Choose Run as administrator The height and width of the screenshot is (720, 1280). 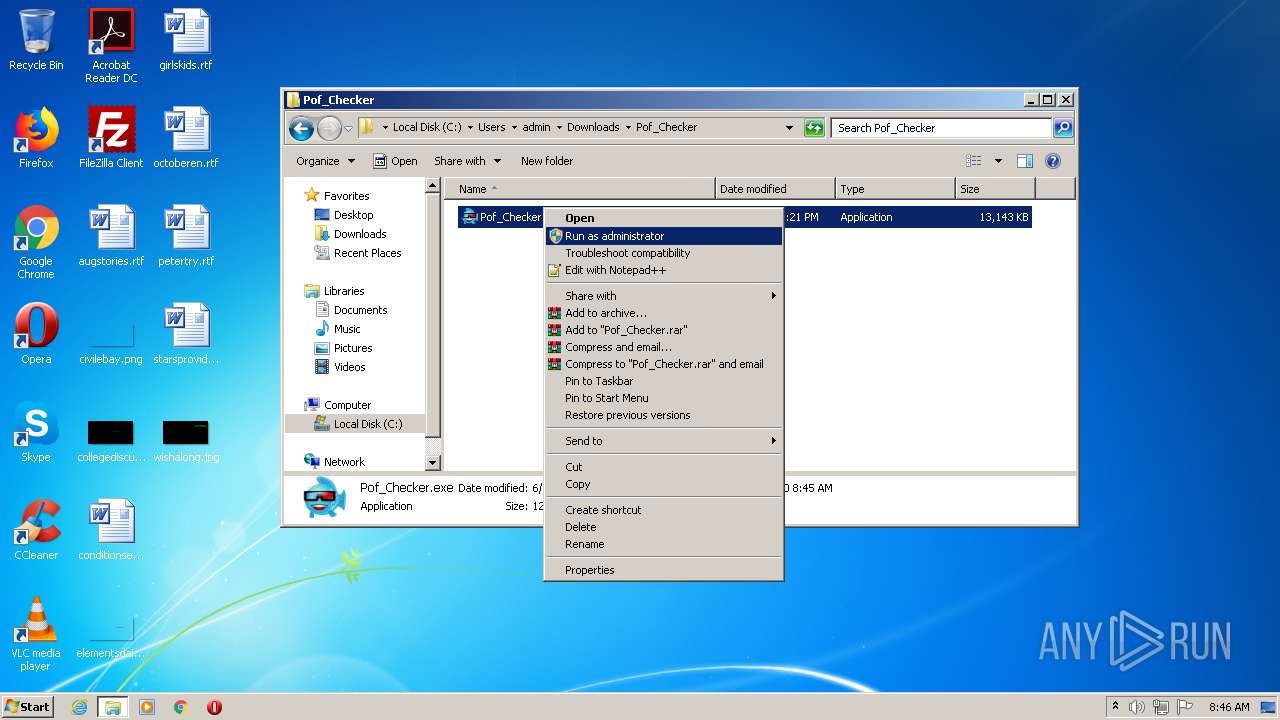664,236
